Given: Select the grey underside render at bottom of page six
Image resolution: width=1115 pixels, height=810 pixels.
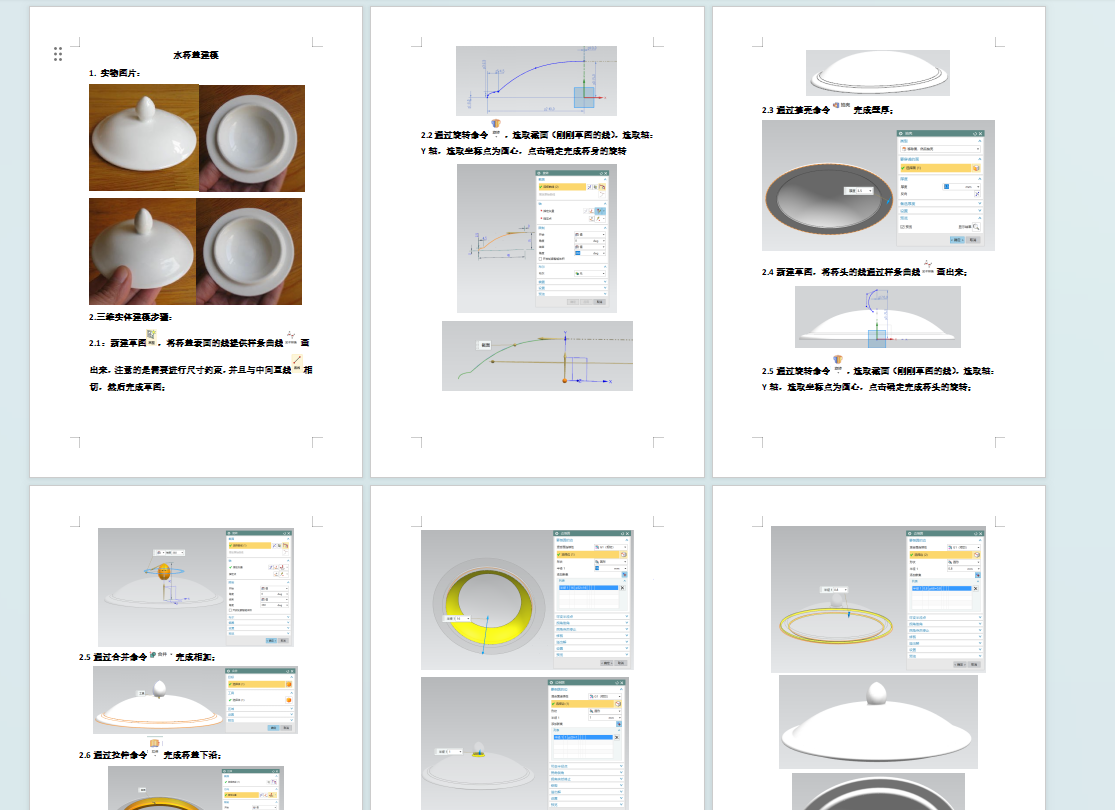Looking at the screenshot, I should pyautogui.click(x=878, y=792).
